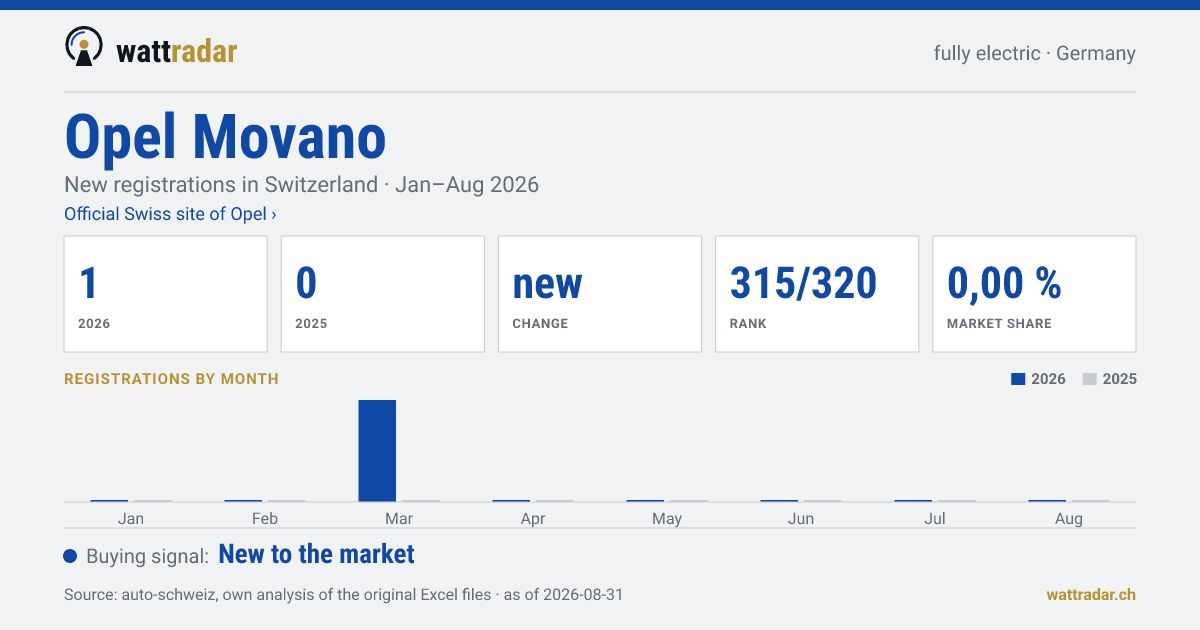
Task: Click the REGISTRATIONS BY MONTH heading
Action: point(171,379)
